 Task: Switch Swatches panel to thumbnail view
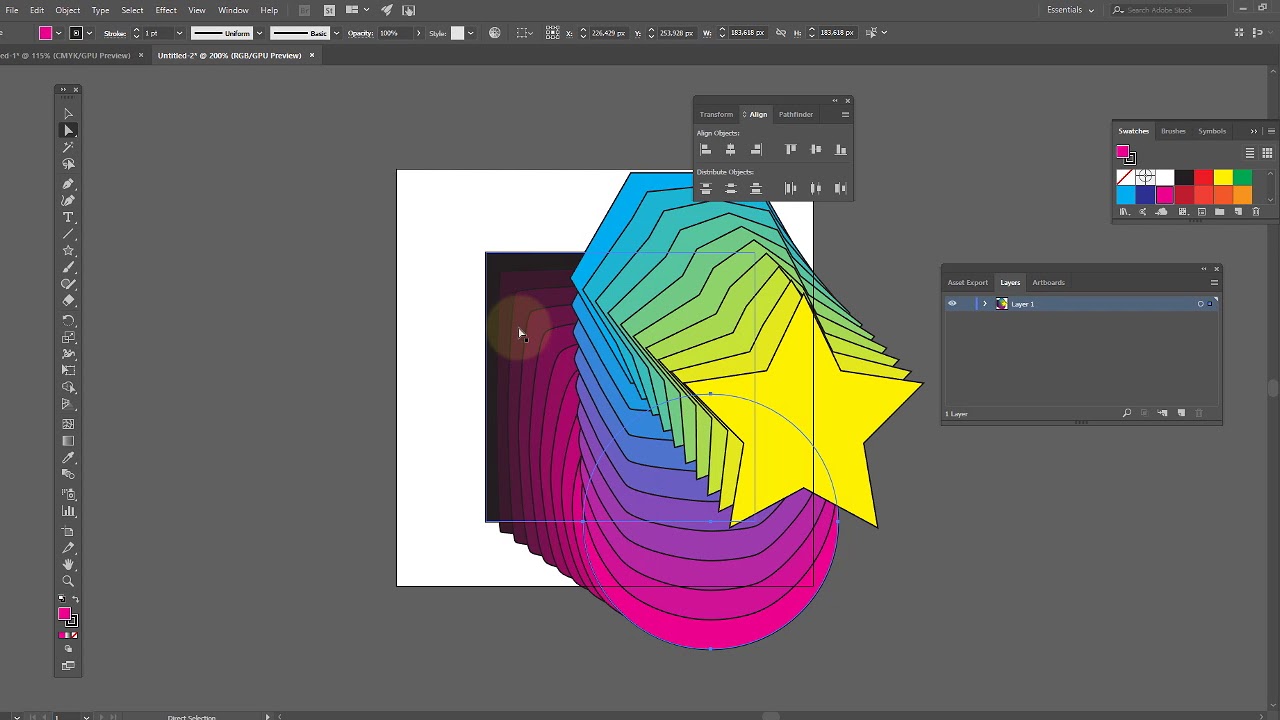(x=1267, y=153)
